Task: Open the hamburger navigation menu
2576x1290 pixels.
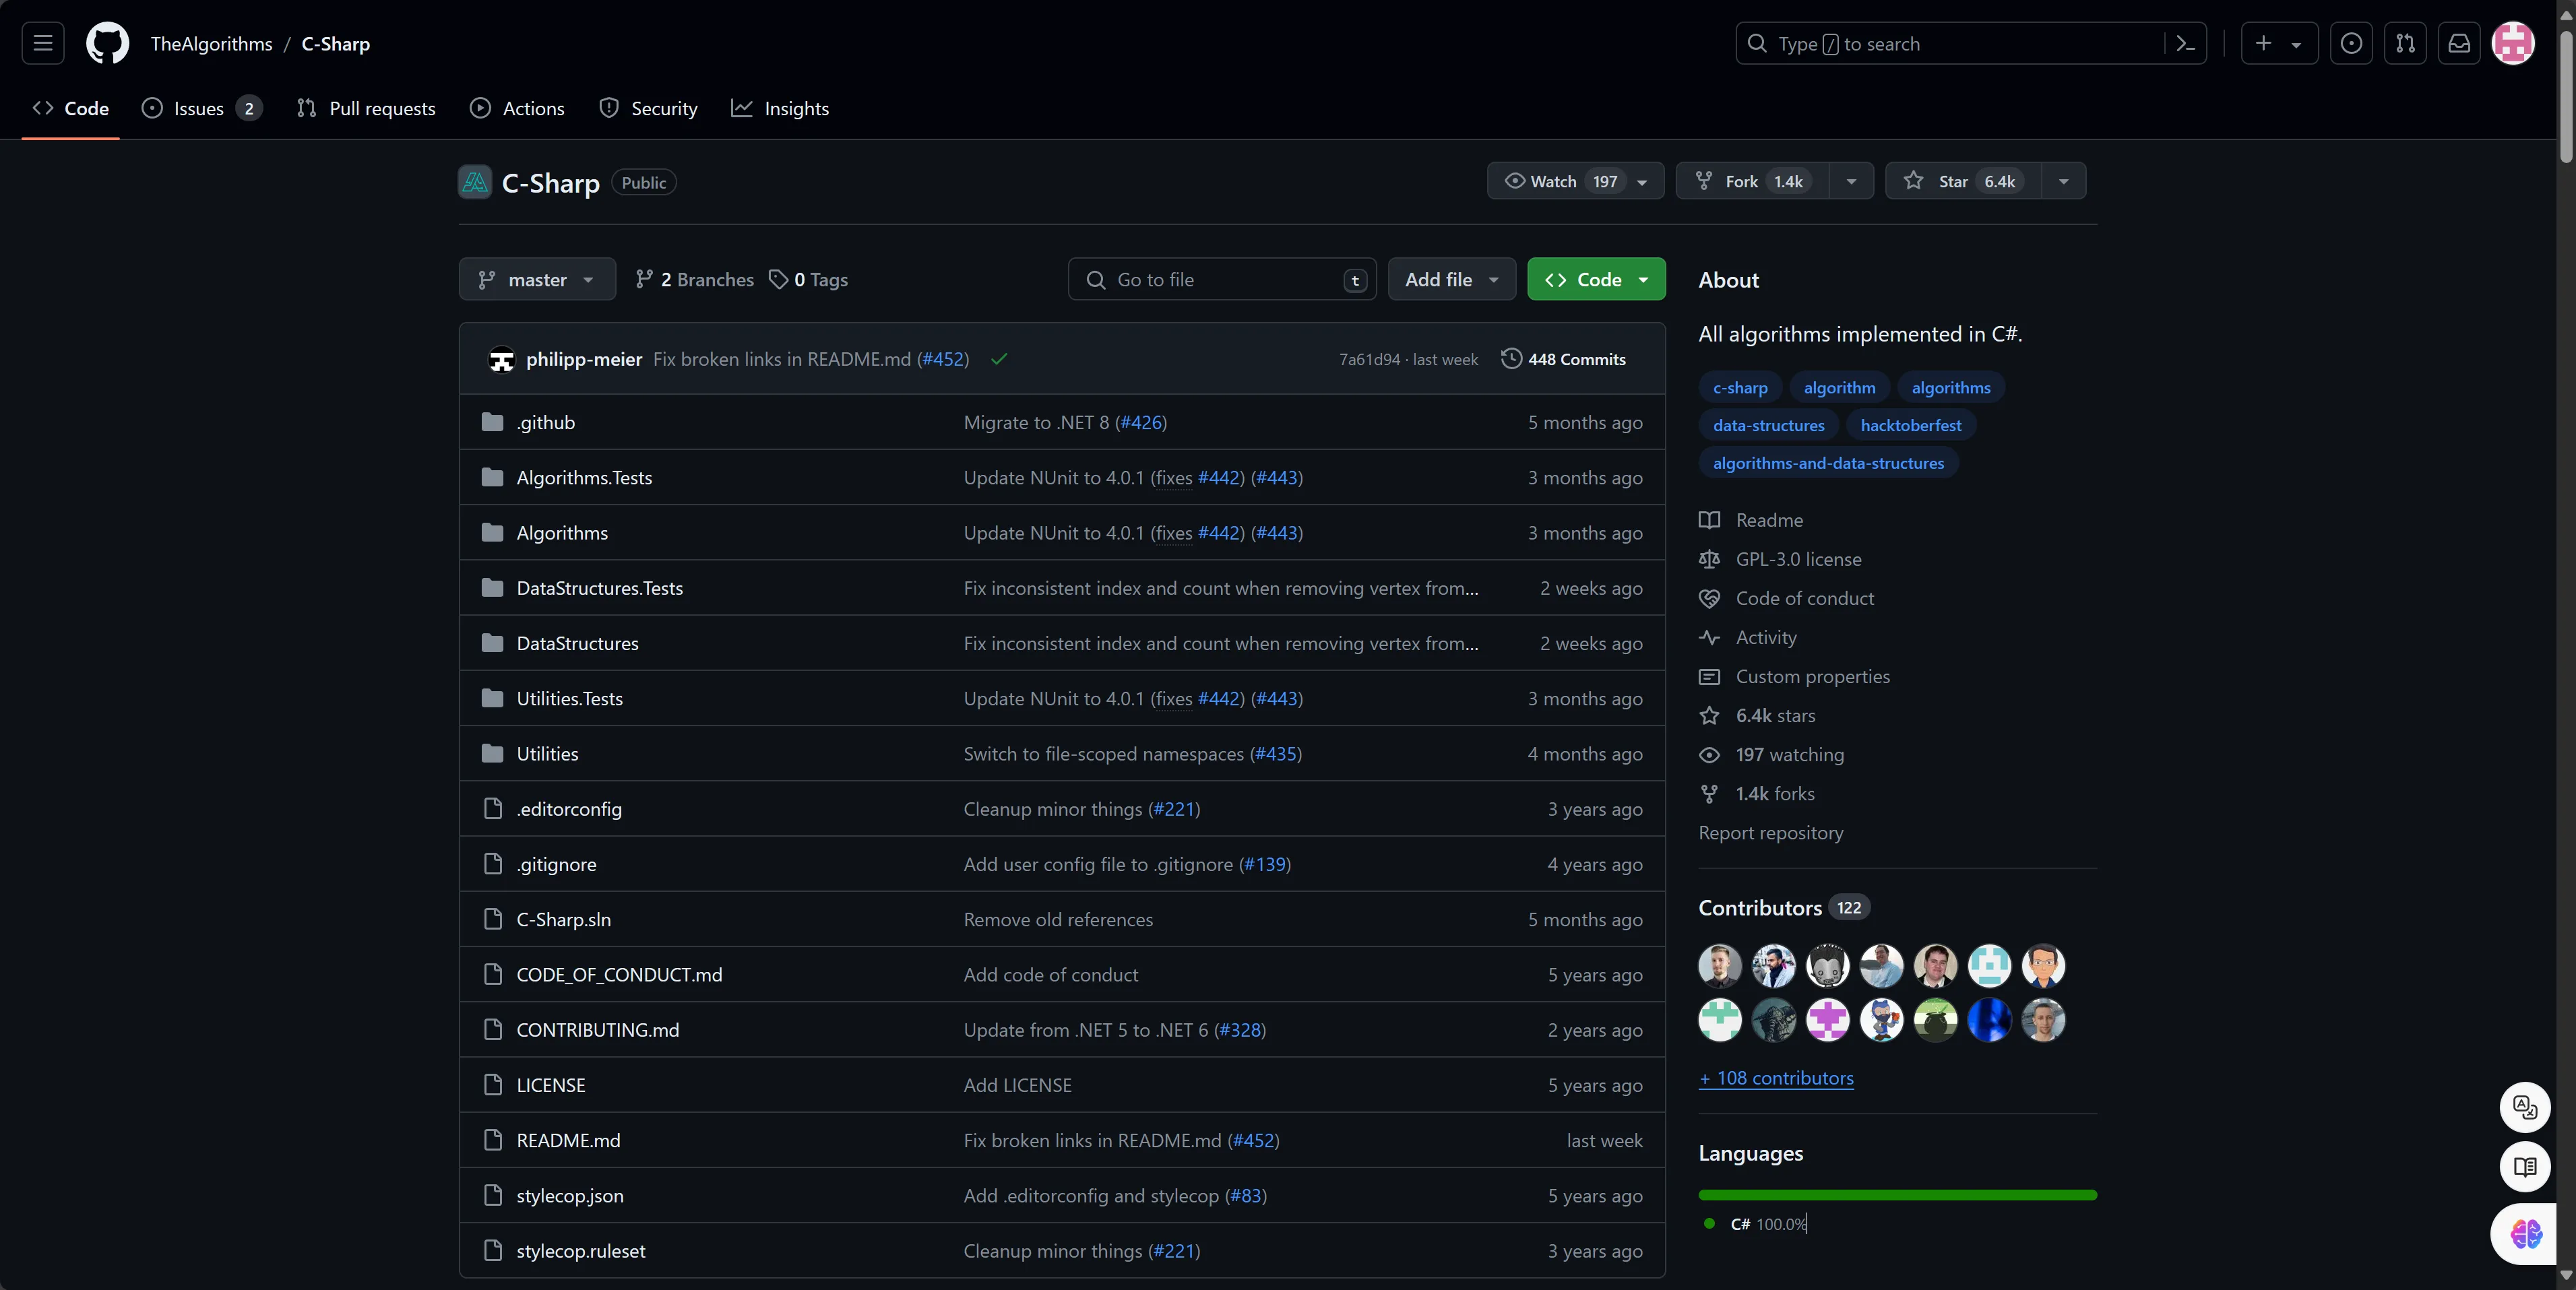Action: [x=43, y=43]
